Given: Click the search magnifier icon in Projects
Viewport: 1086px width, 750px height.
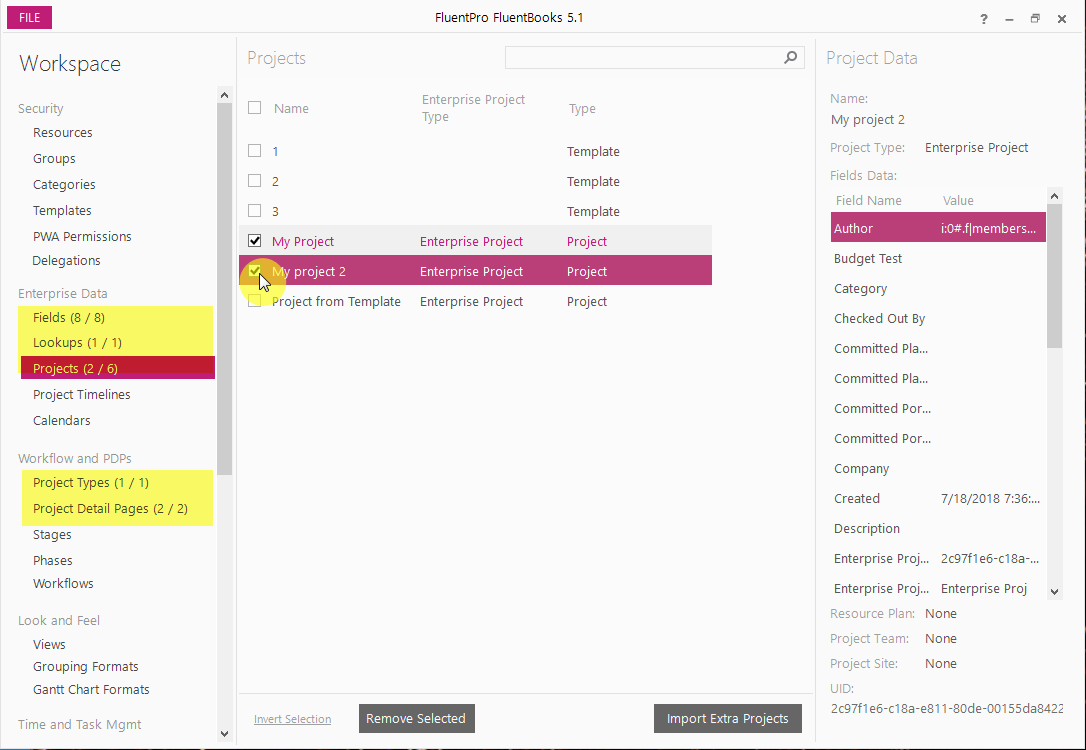Looking at the screenshot, I should click(790, 57).
